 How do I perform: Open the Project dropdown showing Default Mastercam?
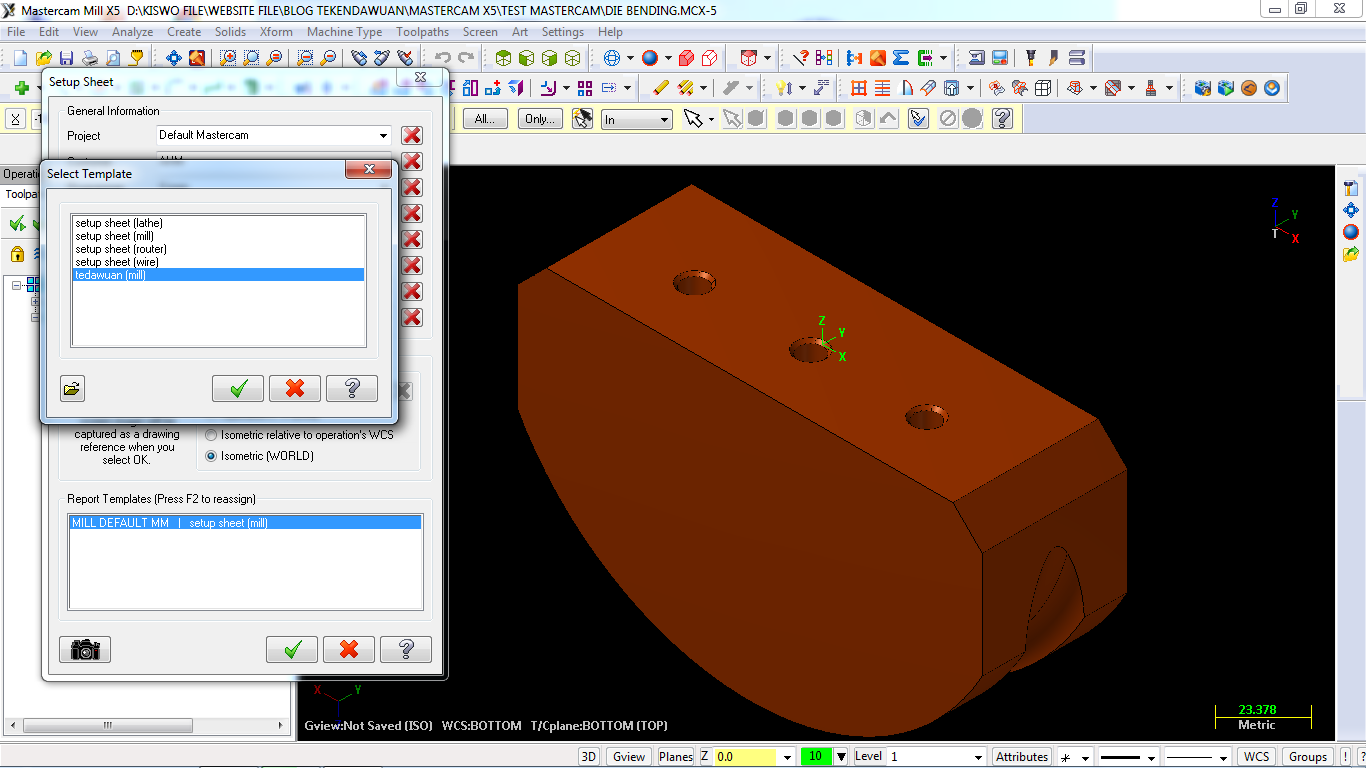click(x=383, y=135)
